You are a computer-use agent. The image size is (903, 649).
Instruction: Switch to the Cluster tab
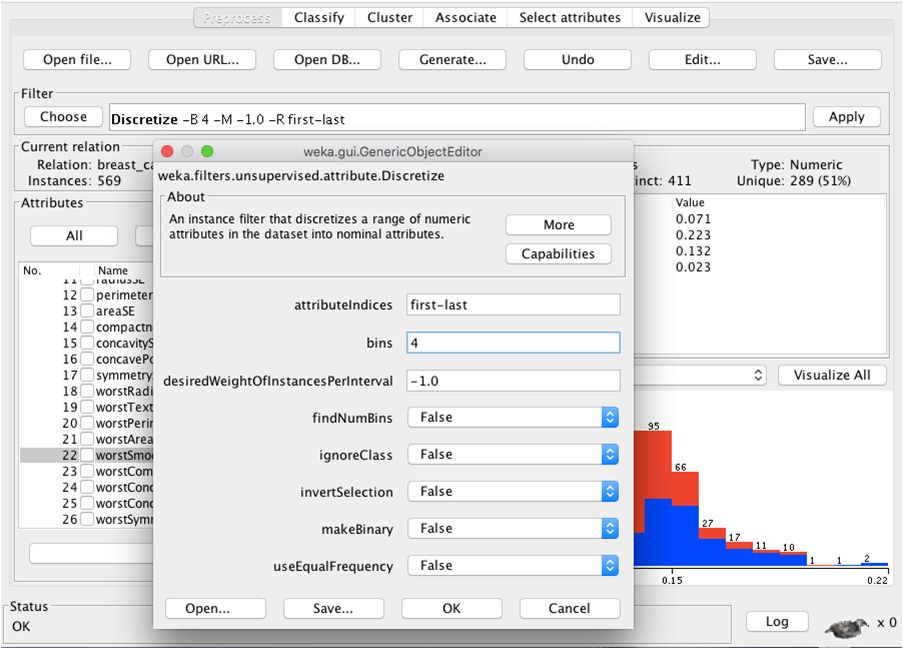pos(390,18)
